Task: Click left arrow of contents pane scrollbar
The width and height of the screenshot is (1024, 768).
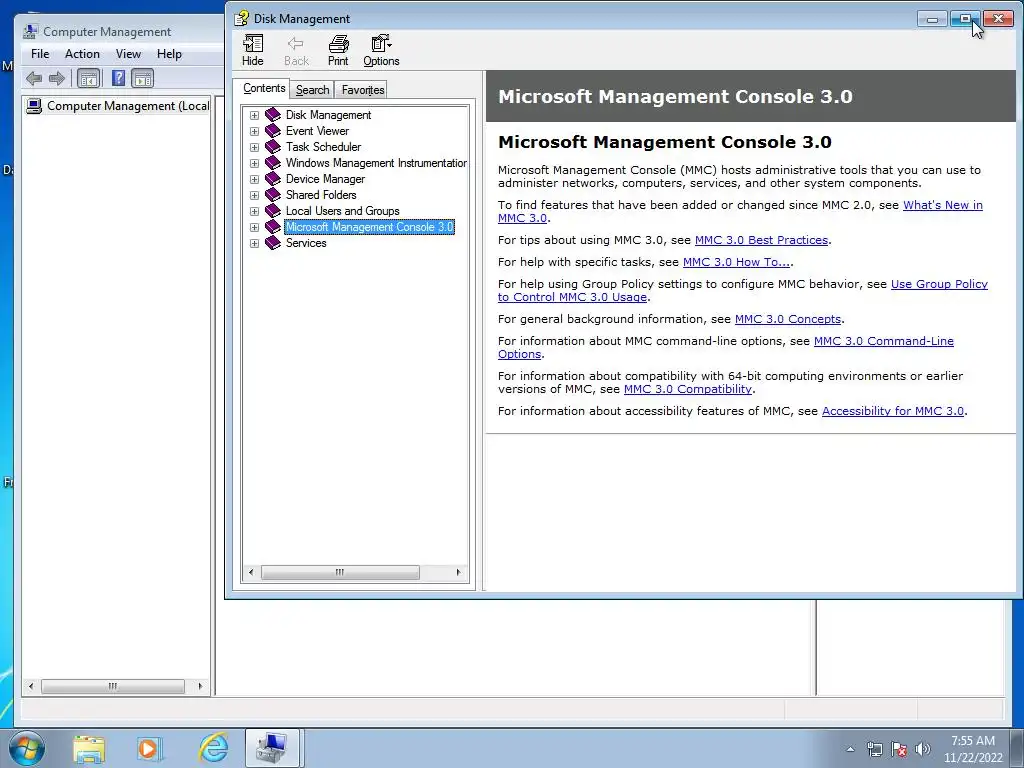Action: 251,573
